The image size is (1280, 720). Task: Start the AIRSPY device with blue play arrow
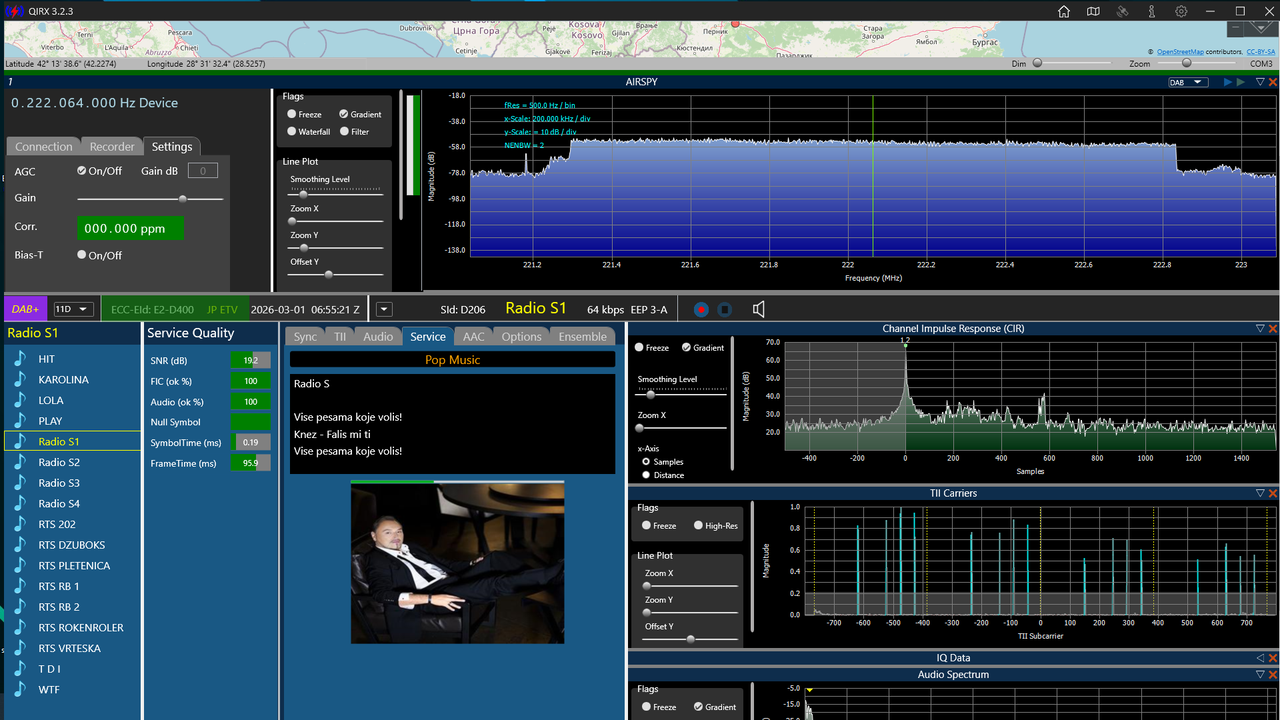click(x=1228, y=82)
